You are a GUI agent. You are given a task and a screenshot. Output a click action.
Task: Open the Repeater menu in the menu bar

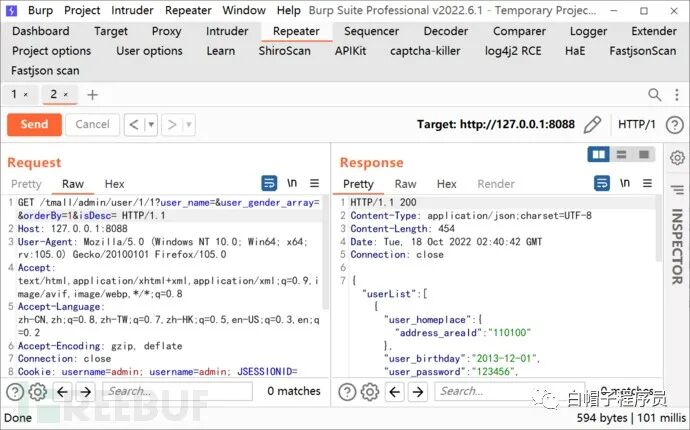coord(188,10)
